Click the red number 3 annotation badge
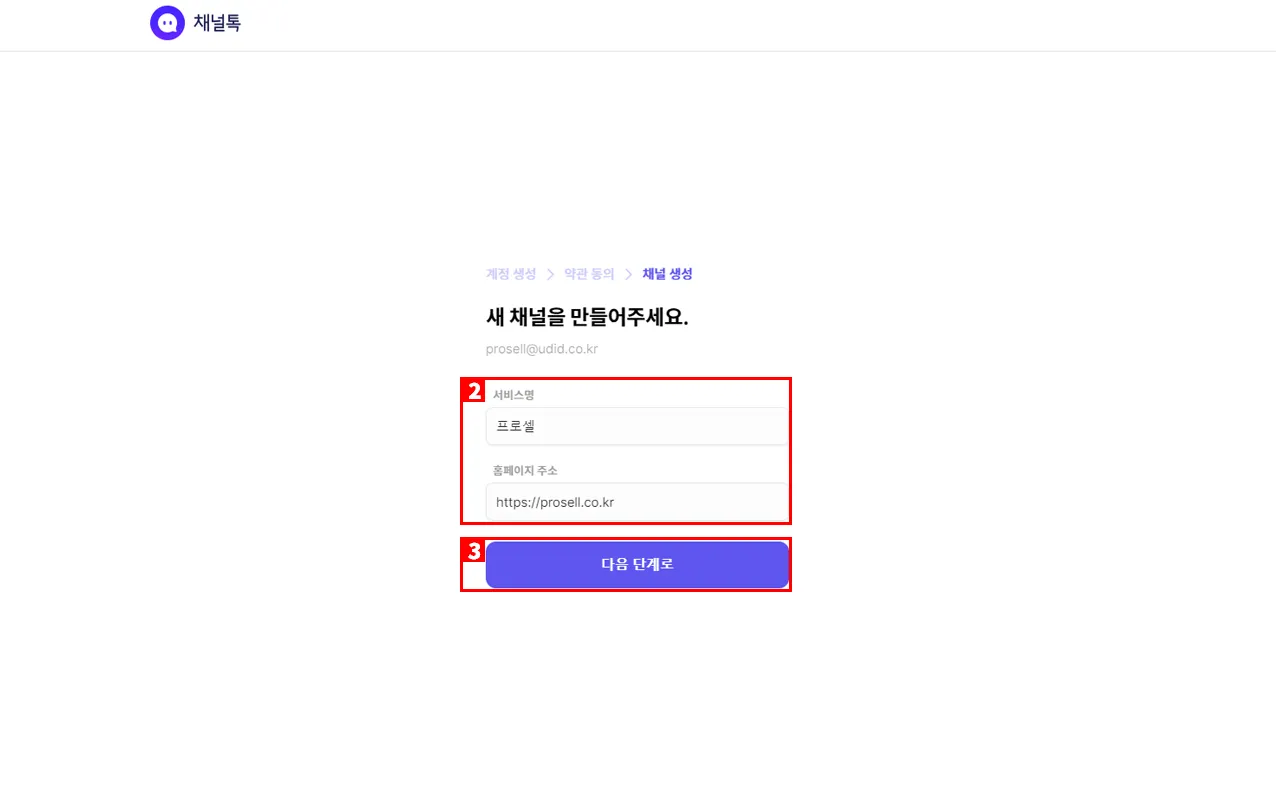 click(x=475, y=551)
